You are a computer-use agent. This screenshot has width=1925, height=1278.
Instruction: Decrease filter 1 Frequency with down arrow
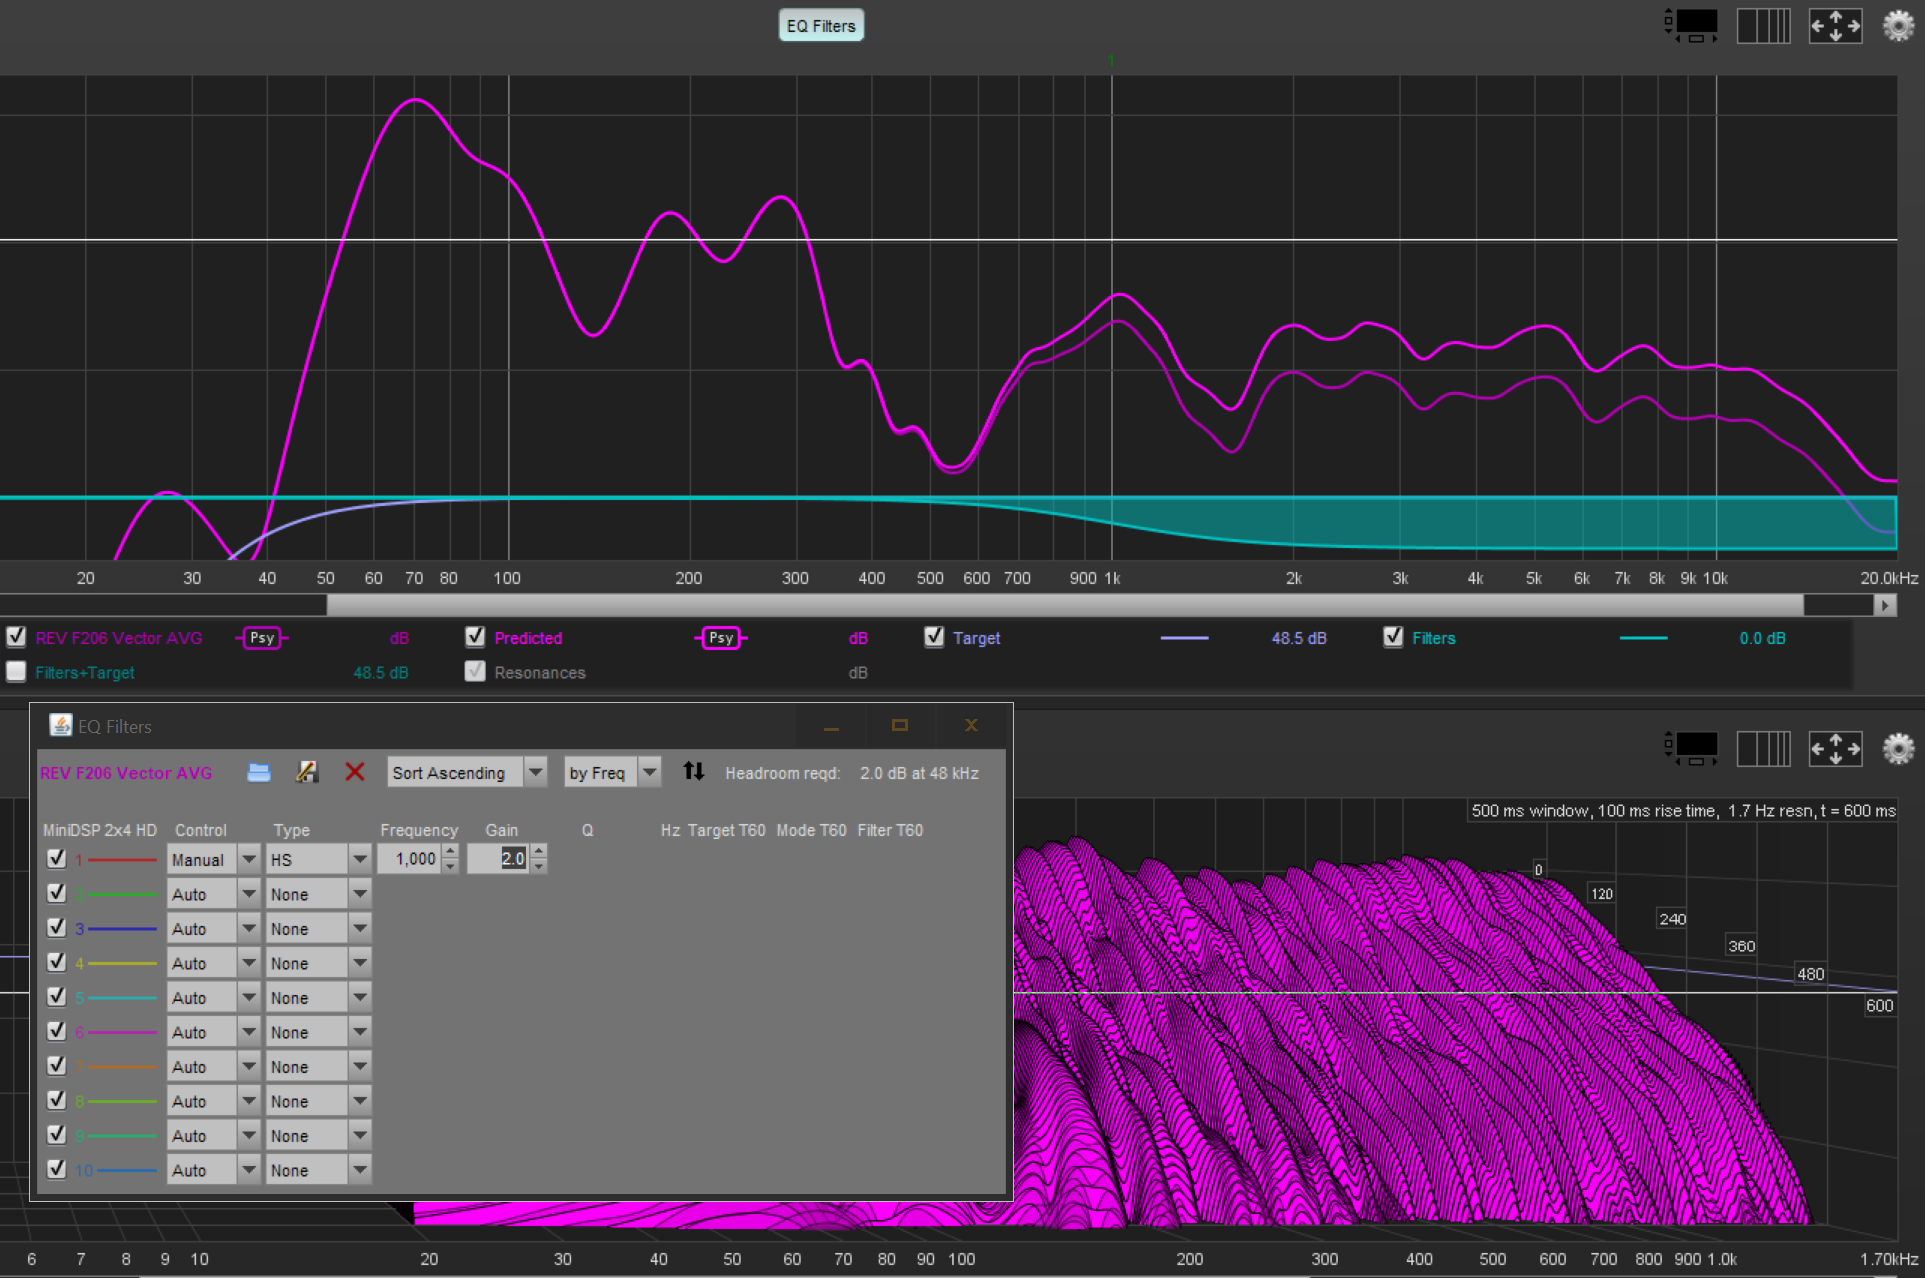(x=450, y=866)
